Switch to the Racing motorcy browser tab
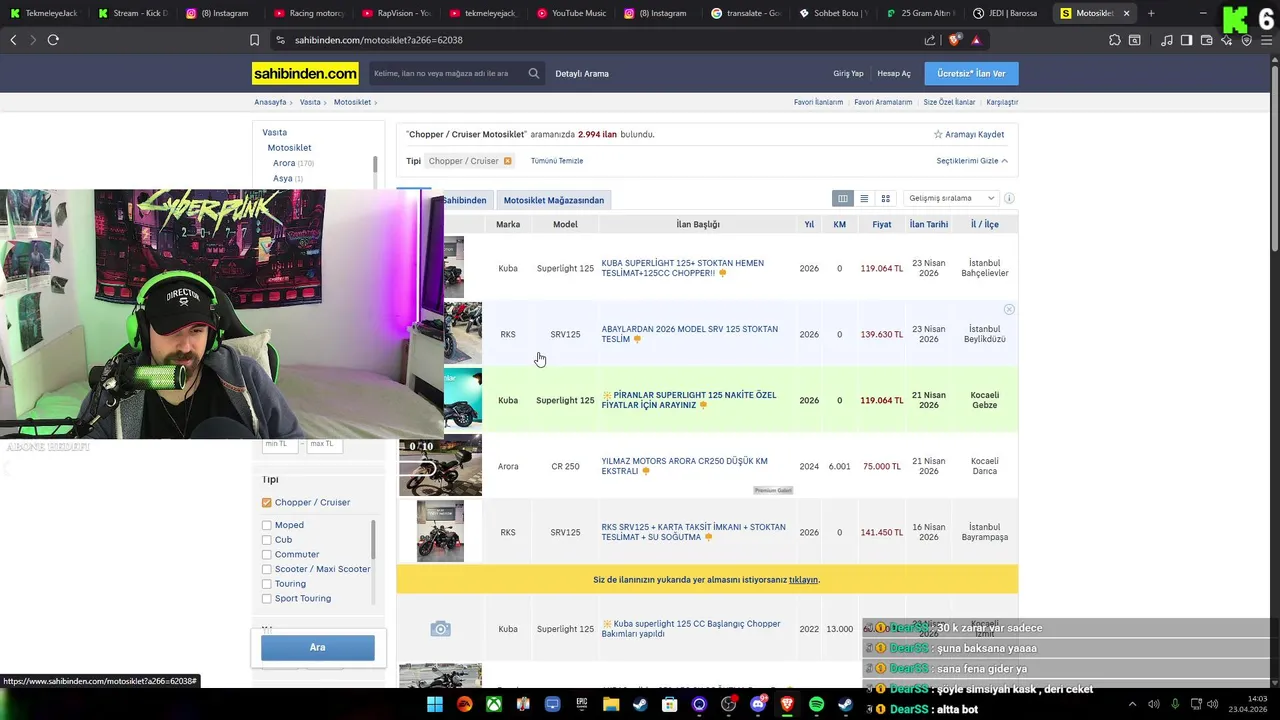The image size is (1280, 720). pyautogui.click(x=310, y=13)
